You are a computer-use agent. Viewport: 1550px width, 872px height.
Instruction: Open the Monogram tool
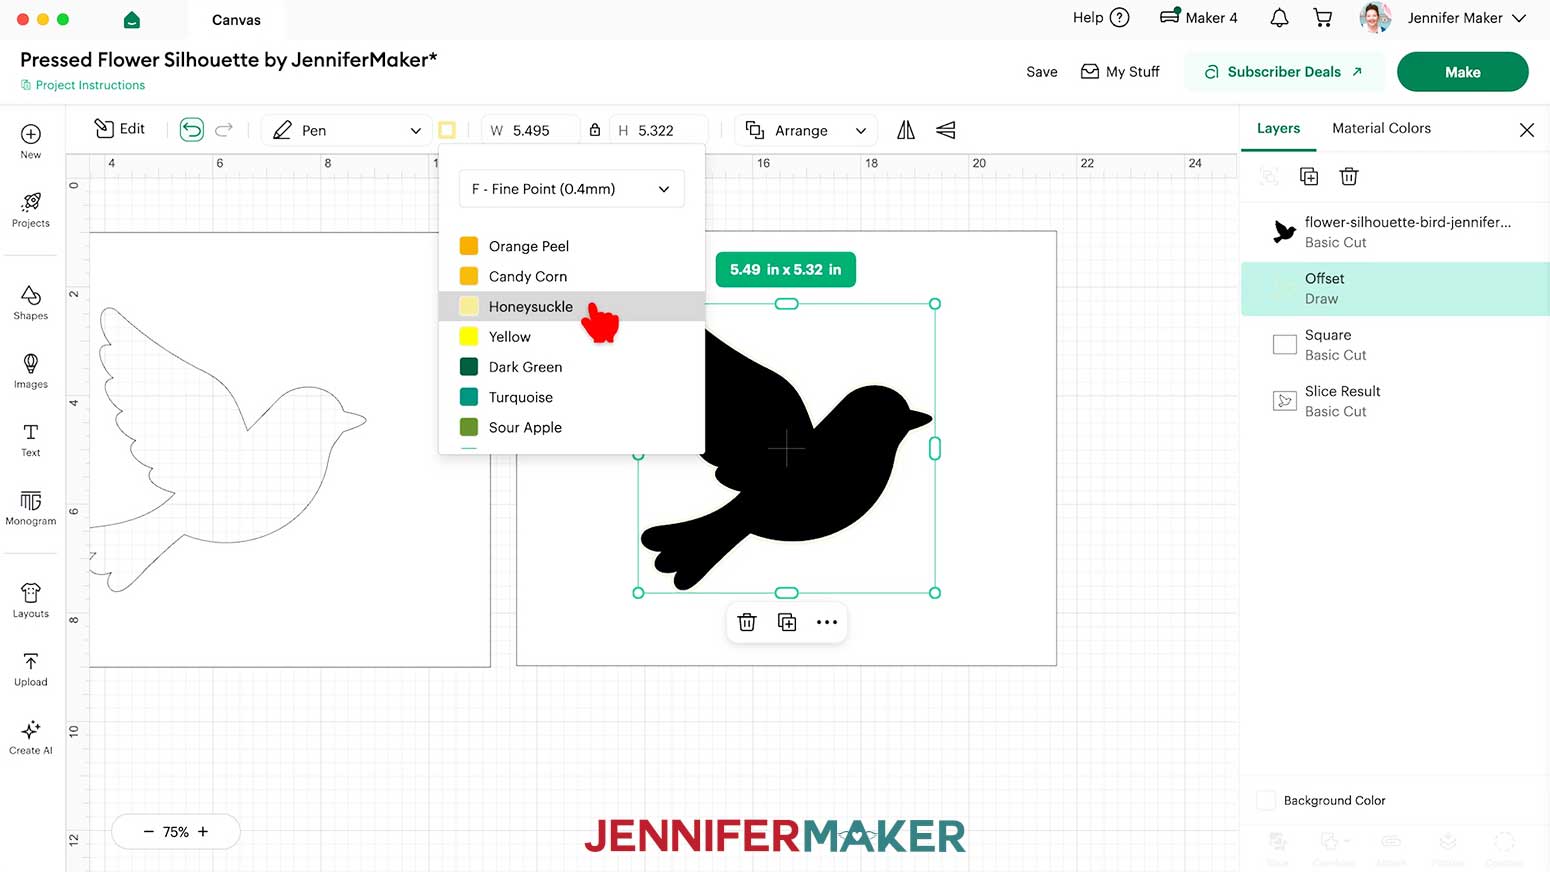pyautogui.click(x=31, y=508)
